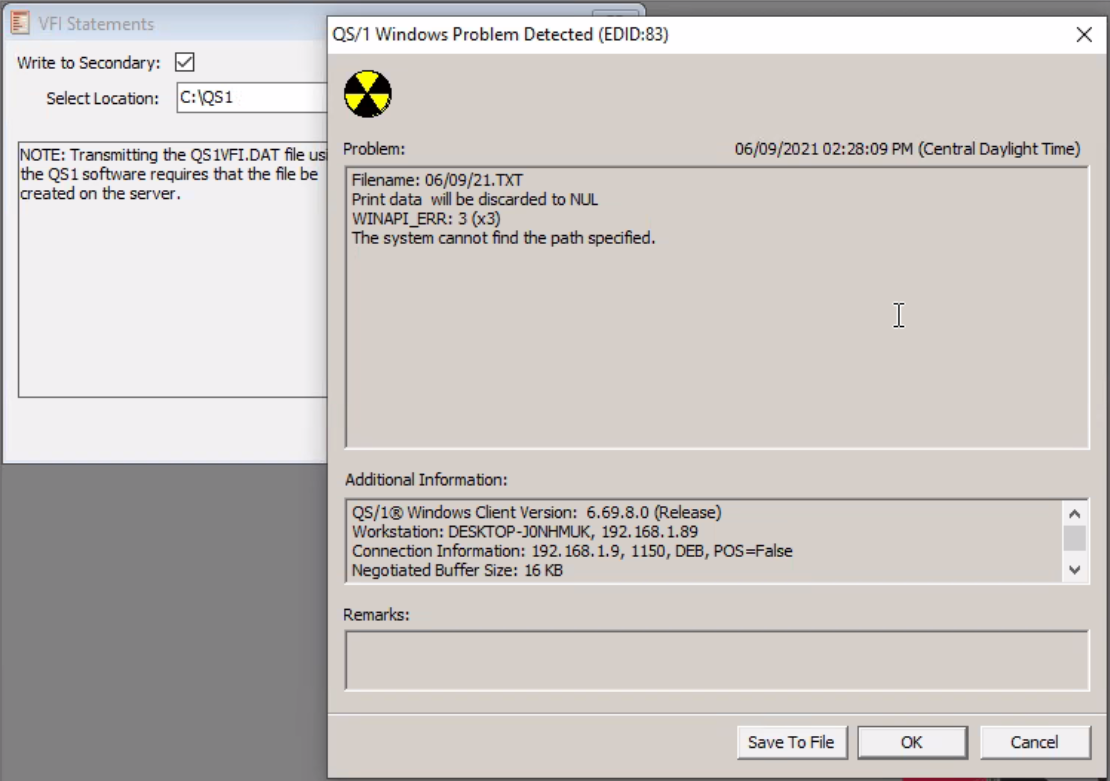Uncheck the Write to Secondary checkbox
This screenshot has height=781, width=1110.
click(185, 62)
